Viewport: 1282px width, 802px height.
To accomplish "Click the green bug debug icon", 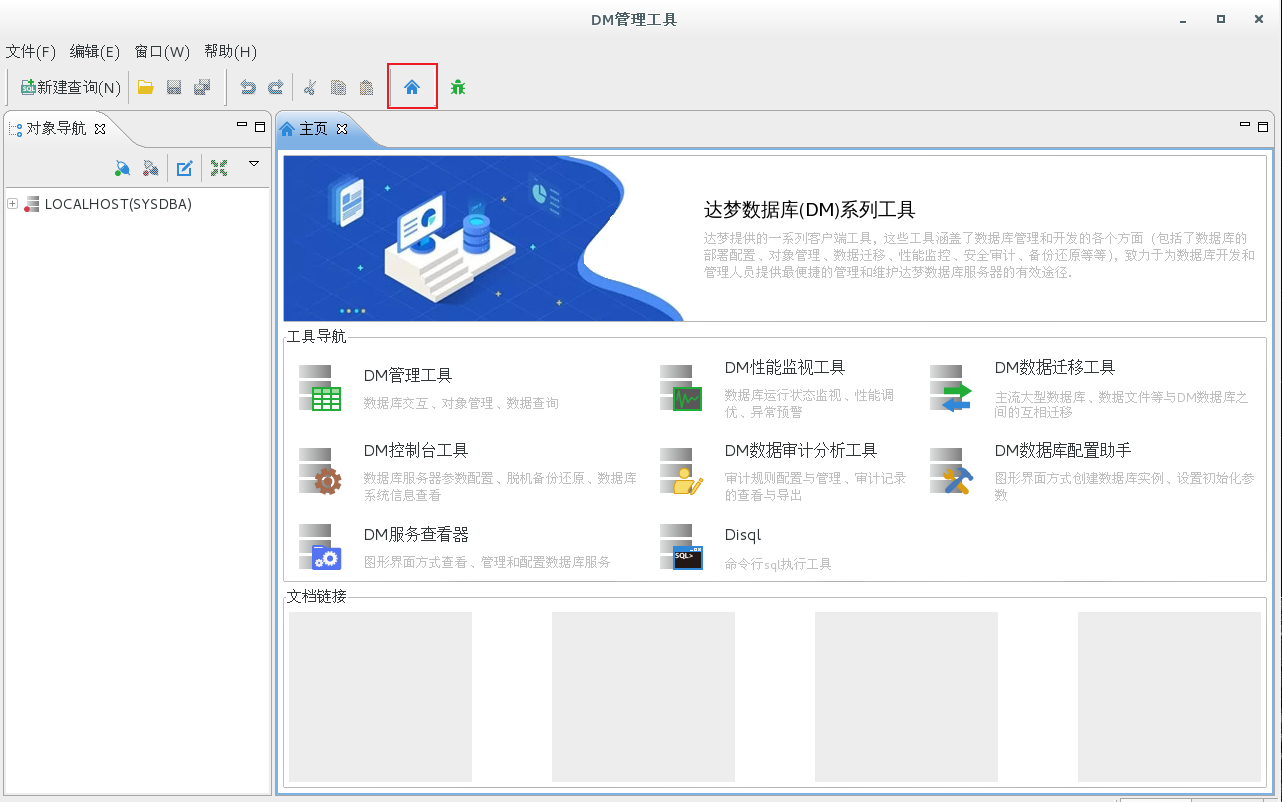I will [458, 88].
